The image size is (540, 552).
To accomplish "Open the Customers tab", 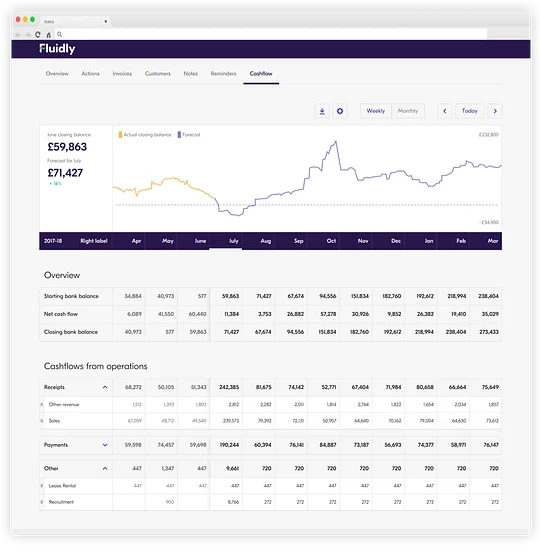I will (x=158, y=74).
